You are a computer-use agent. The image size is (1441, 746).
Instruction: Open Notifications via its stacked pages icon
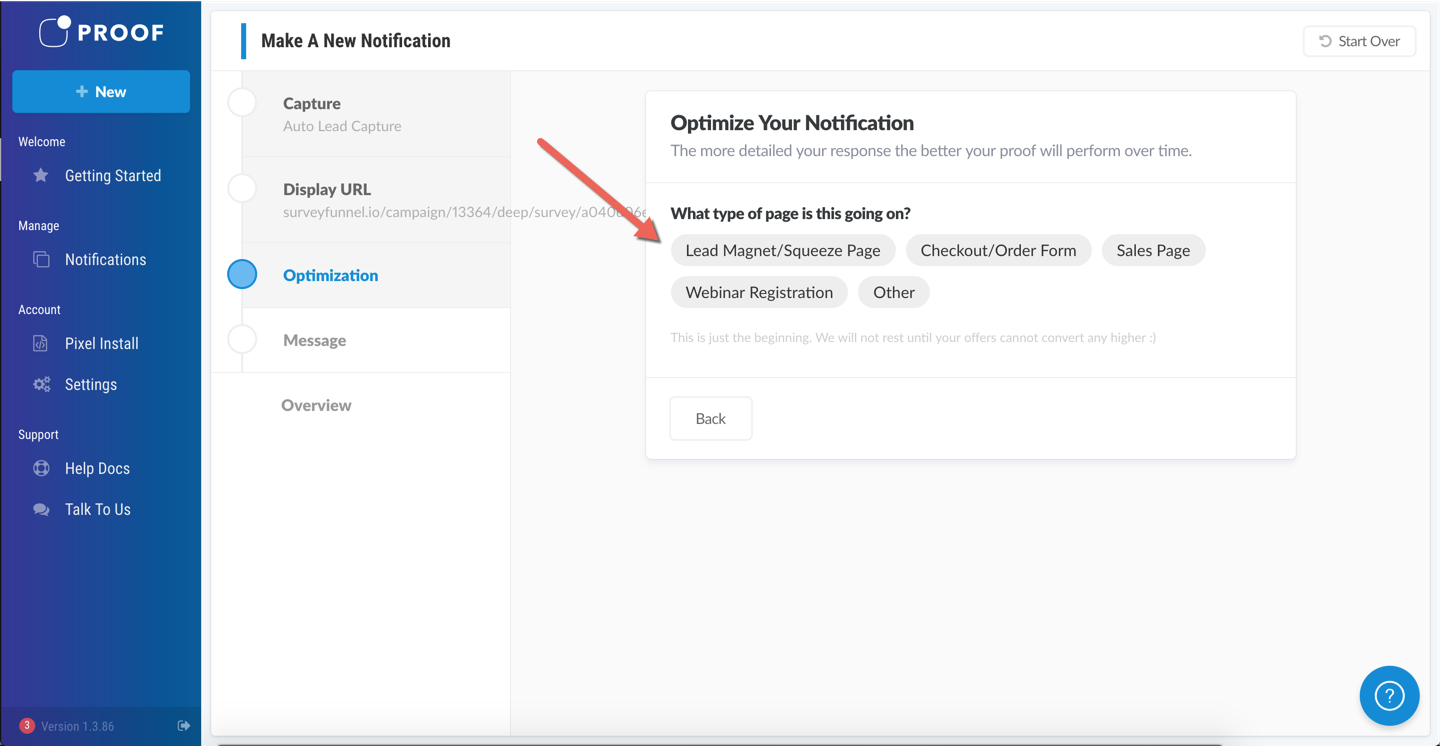pos(41,260)
